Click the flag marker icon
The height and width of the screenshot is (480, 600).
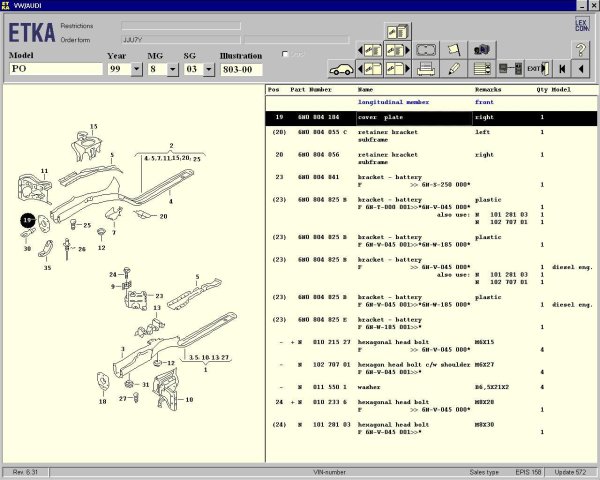click(454, 49)
